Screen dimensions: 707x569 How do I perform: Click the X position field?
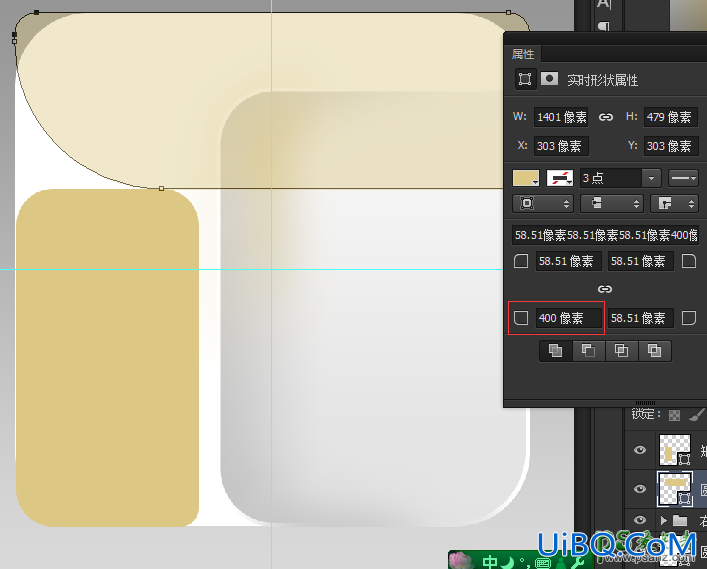[561, 146]
